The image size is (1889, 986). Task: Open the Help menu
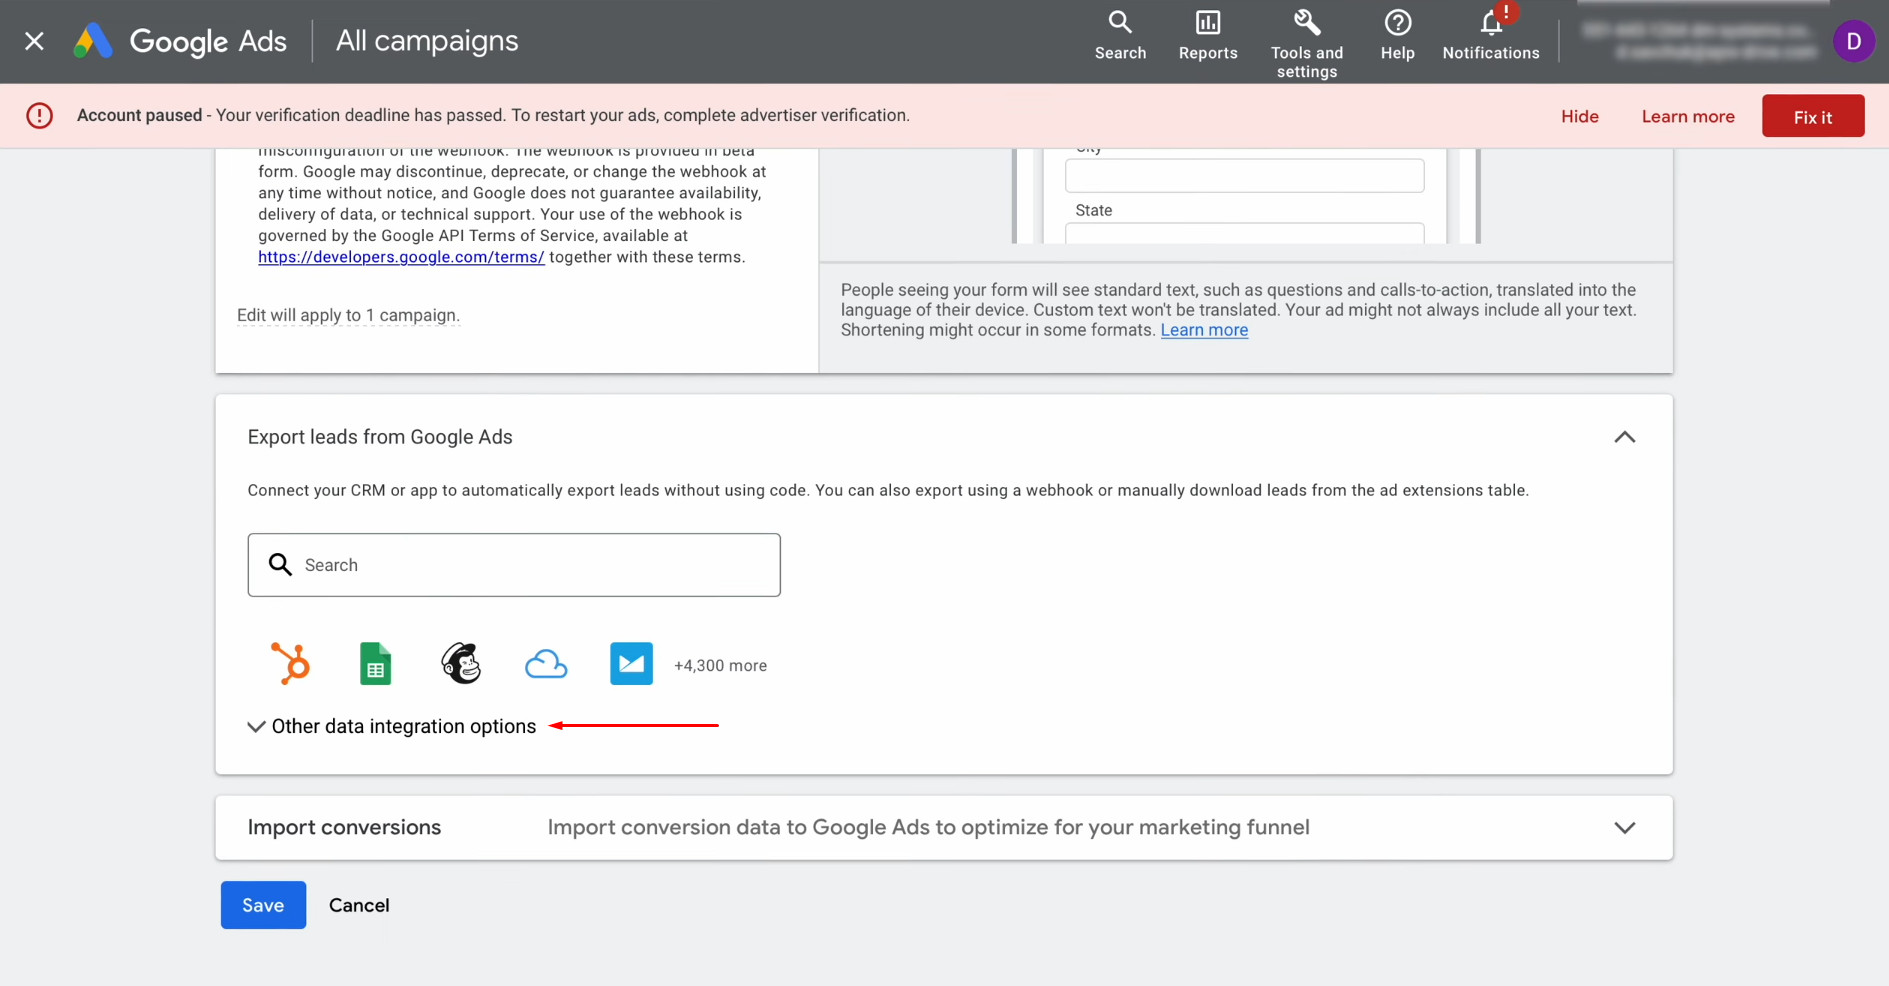1397,36
